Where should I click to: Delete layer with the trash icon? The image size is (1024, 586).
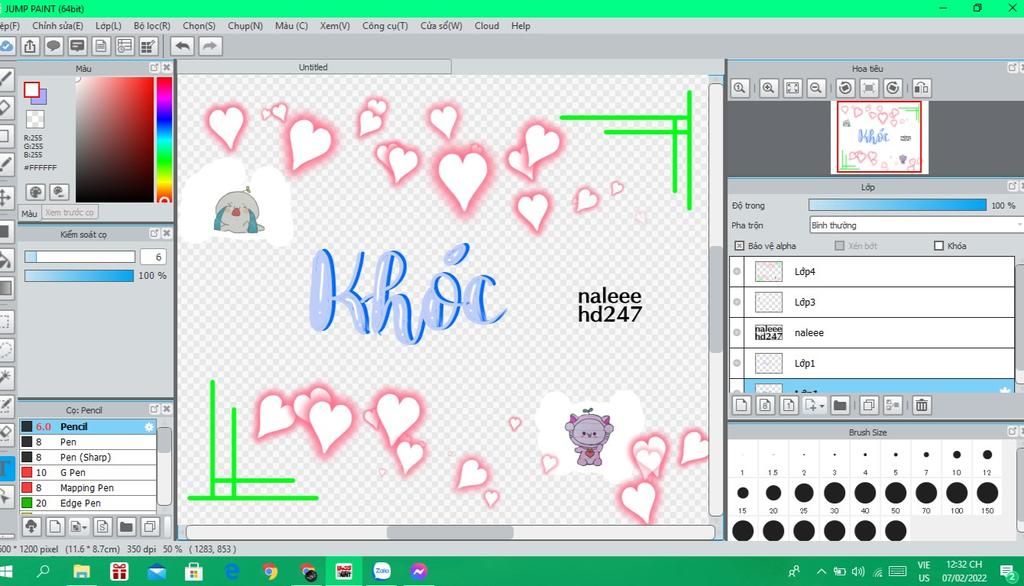(921, 406)
